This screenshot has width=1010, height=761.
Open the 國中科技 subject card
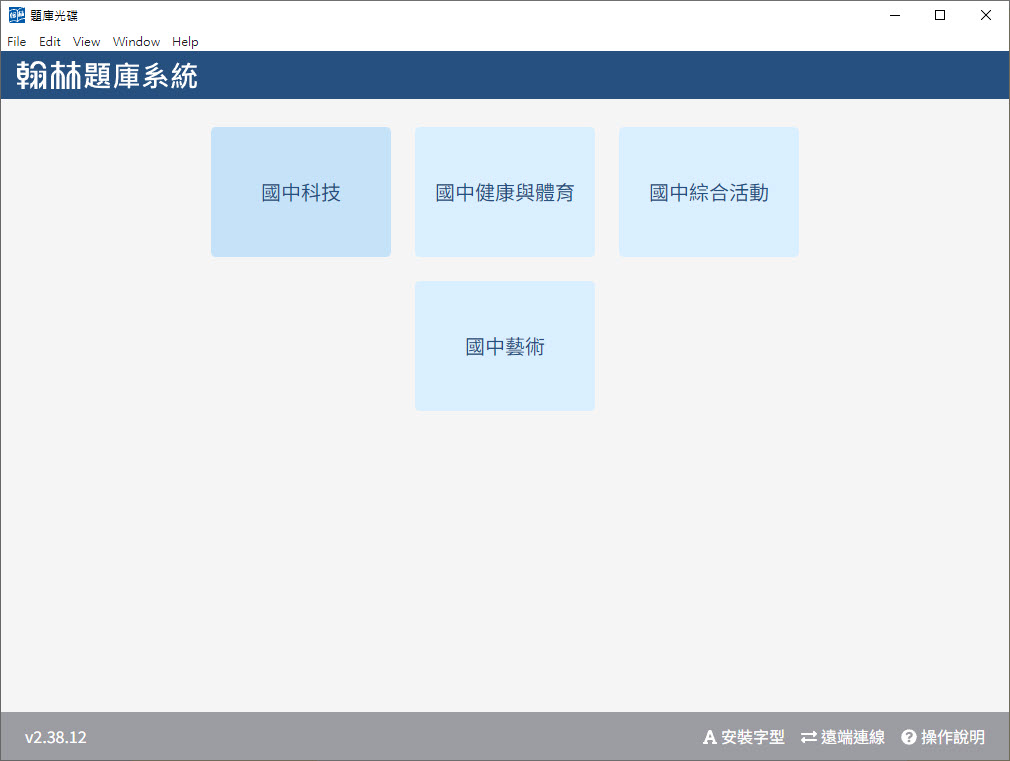pos(301,192)
